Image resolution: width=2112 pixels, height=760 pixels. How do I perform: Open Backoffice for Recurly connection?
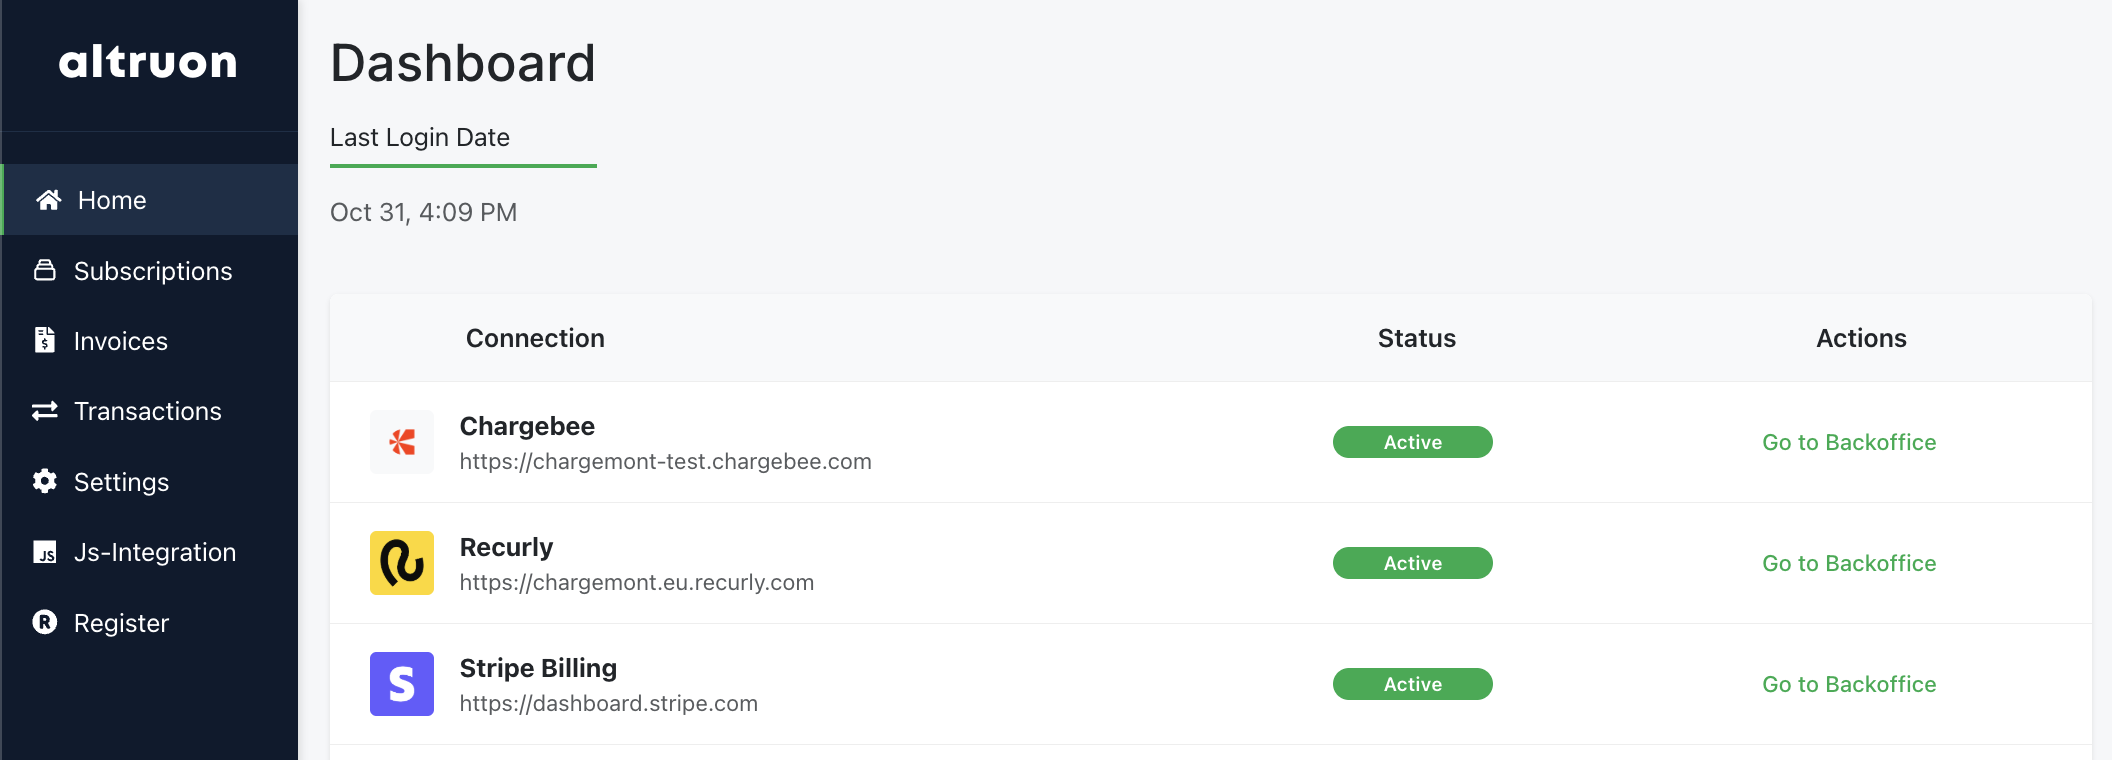coord(1848,563)
